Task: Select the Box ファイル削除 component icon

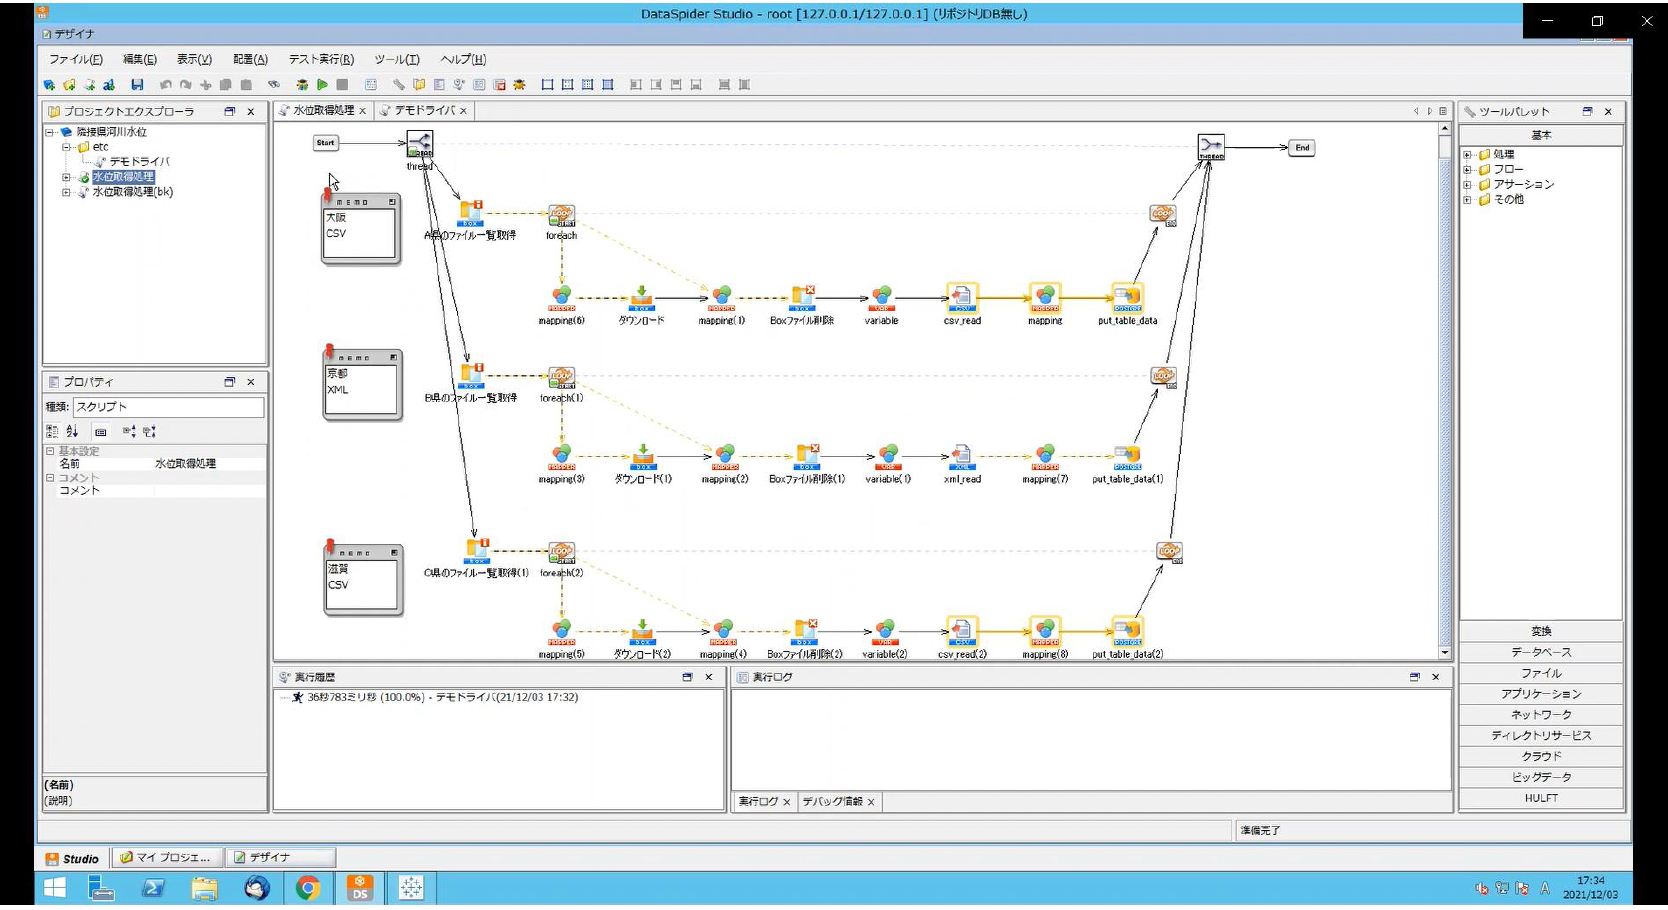Action: pos(803,297)
